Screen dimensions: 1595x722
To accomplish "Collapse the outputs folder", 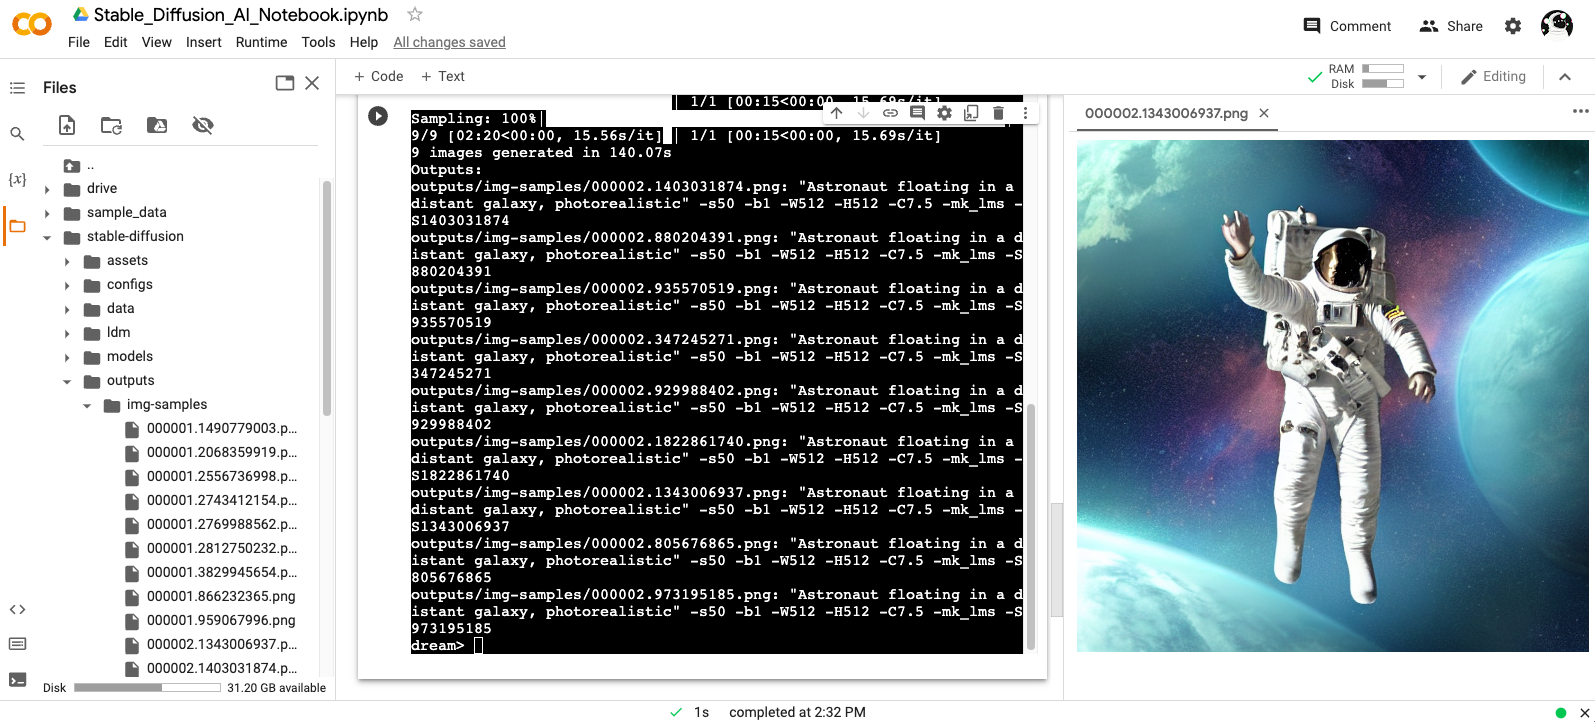I will tap(67, 381).
